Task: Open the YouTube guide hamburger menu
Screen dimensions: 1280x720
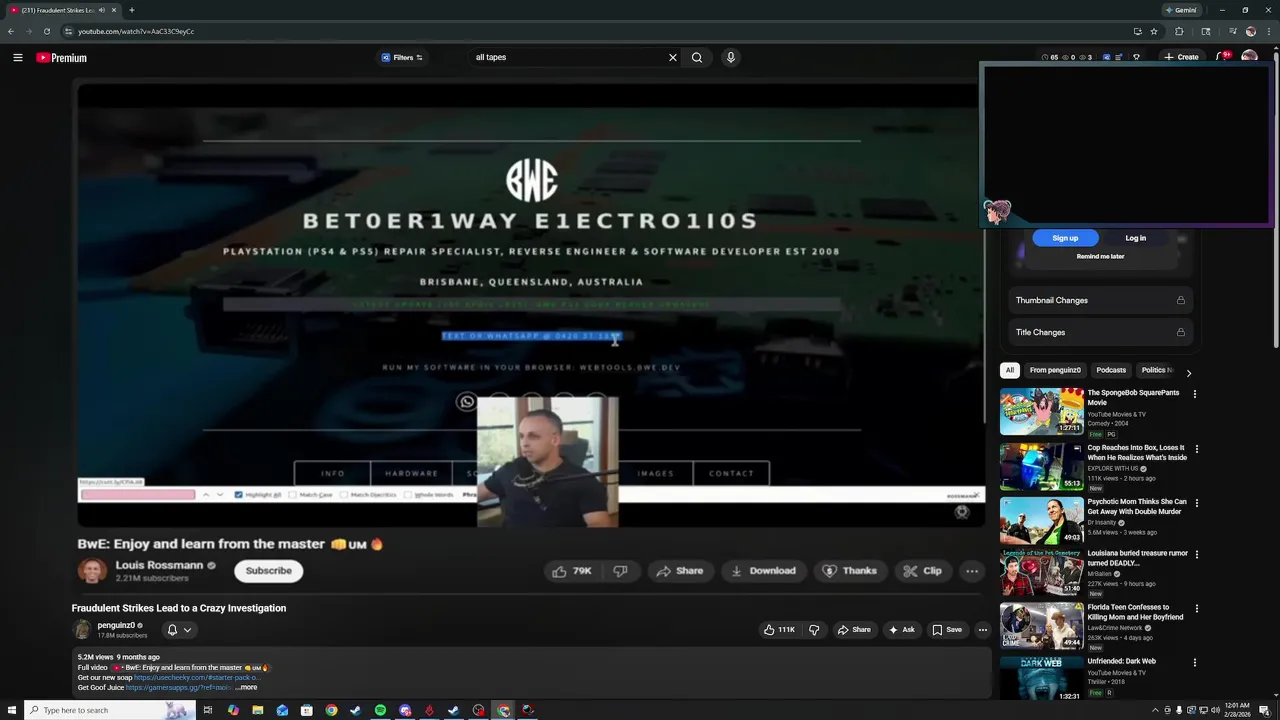Action: 17,58
